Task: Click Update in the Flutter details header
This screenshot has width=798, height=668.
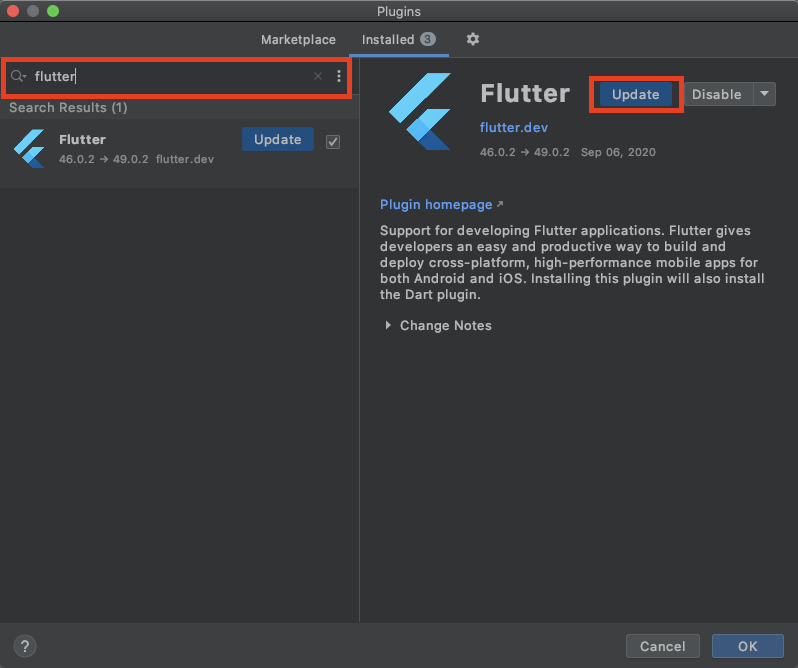Action: pyautogui.click(x=636, y=94)
